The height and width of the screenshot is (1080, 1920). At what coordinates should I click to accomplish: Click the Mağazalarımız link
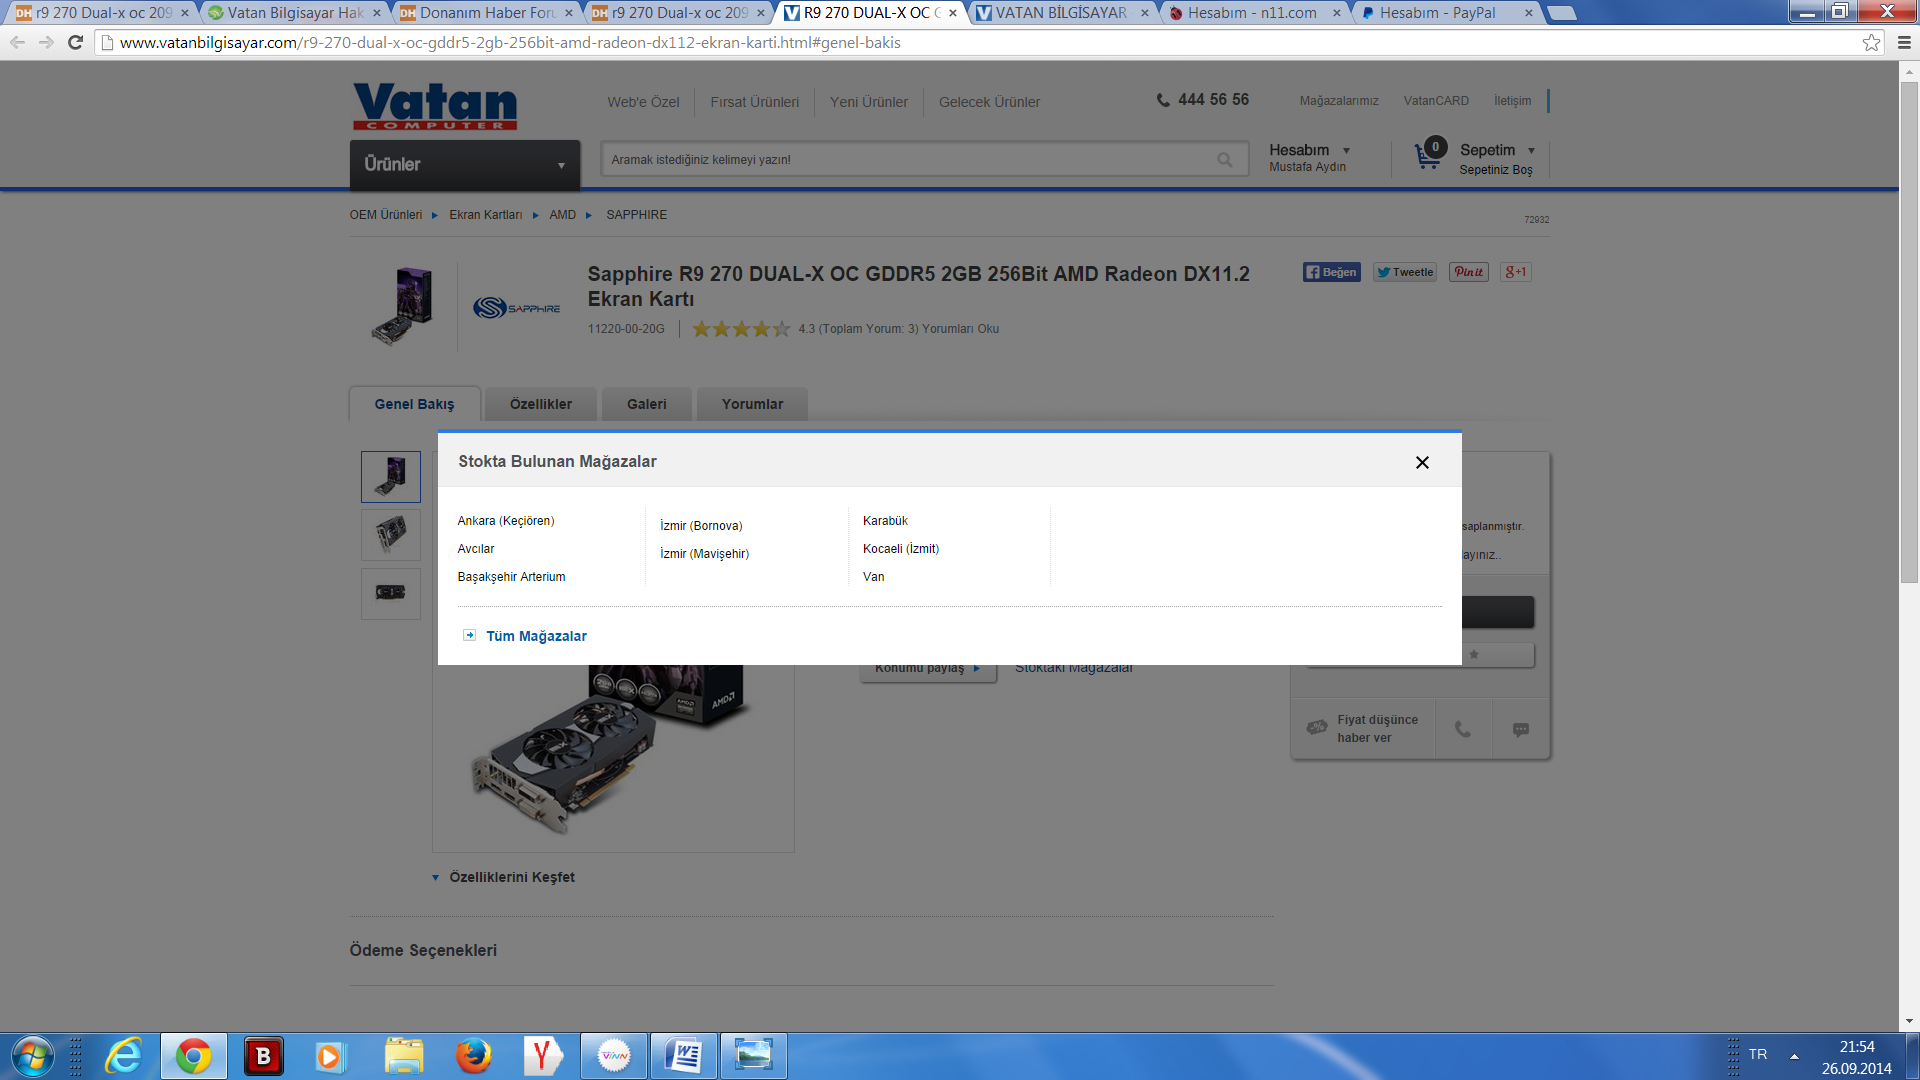pyautogui.click(x=1339, y=101)
